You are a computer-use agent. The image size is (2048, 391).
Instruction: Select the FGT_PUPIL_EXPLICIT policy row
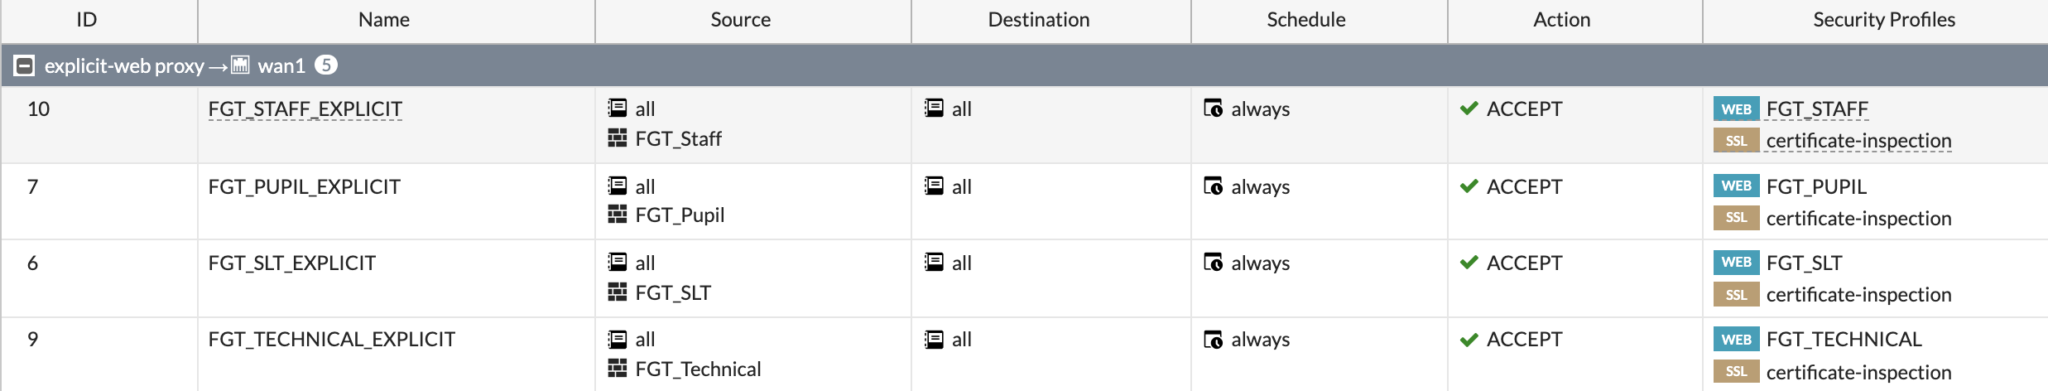point(1024,201)
